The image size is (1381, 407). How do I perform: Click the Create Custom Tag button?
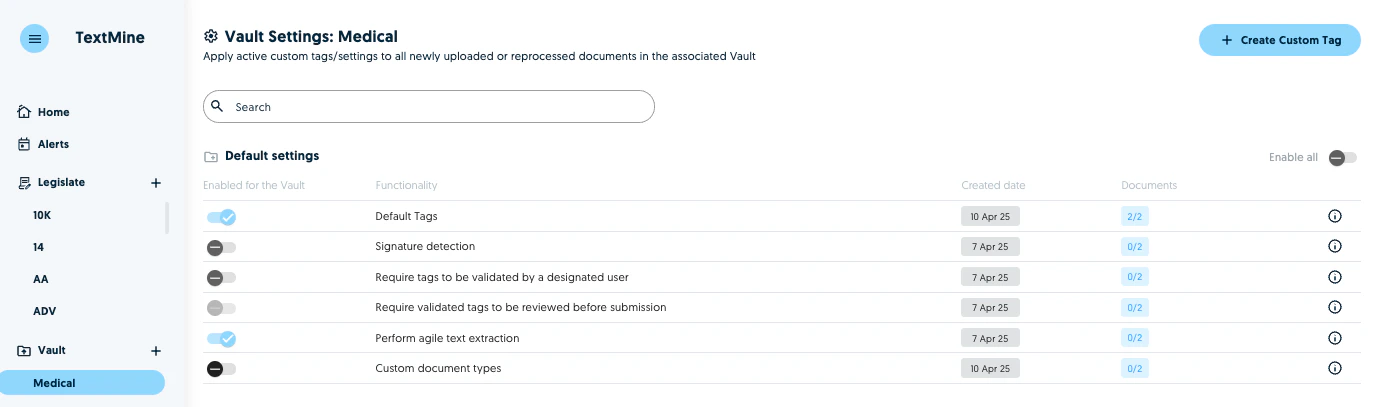1280,40
